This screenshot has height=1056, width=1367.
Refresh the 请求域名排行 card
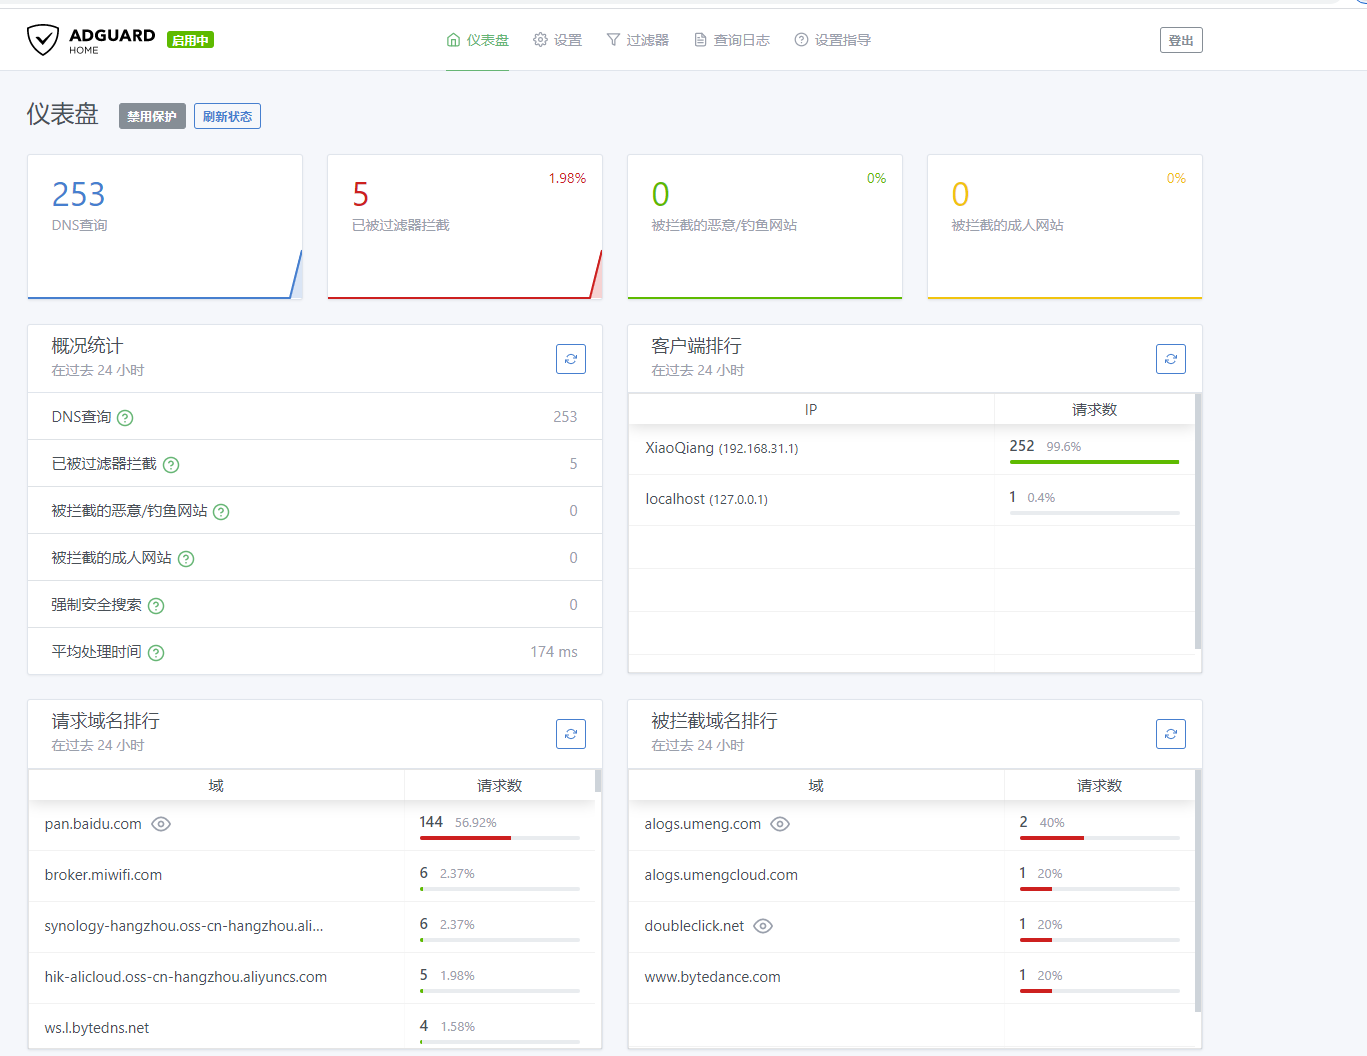570,734
